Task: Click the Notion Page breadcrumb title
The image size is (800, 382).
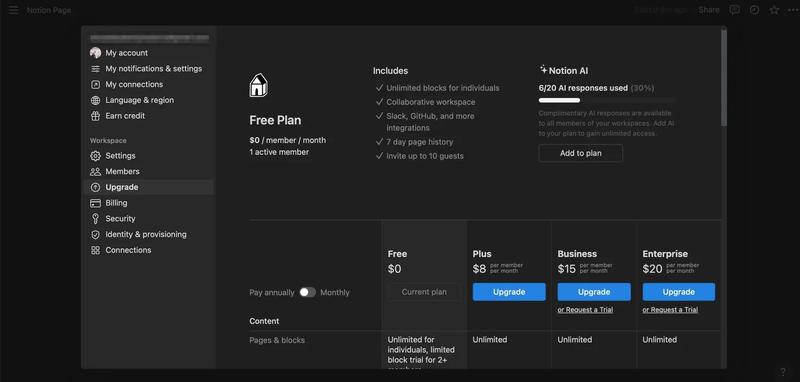Action: (x=49, y=10)
